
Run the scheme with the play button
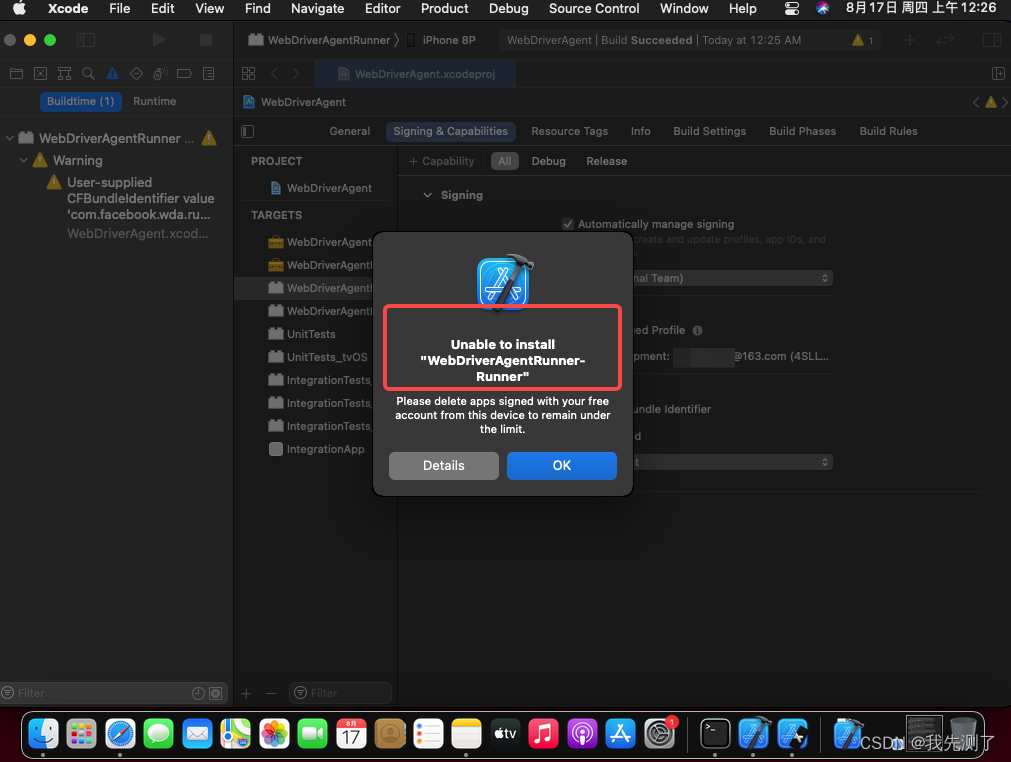[x=158, y=39]
